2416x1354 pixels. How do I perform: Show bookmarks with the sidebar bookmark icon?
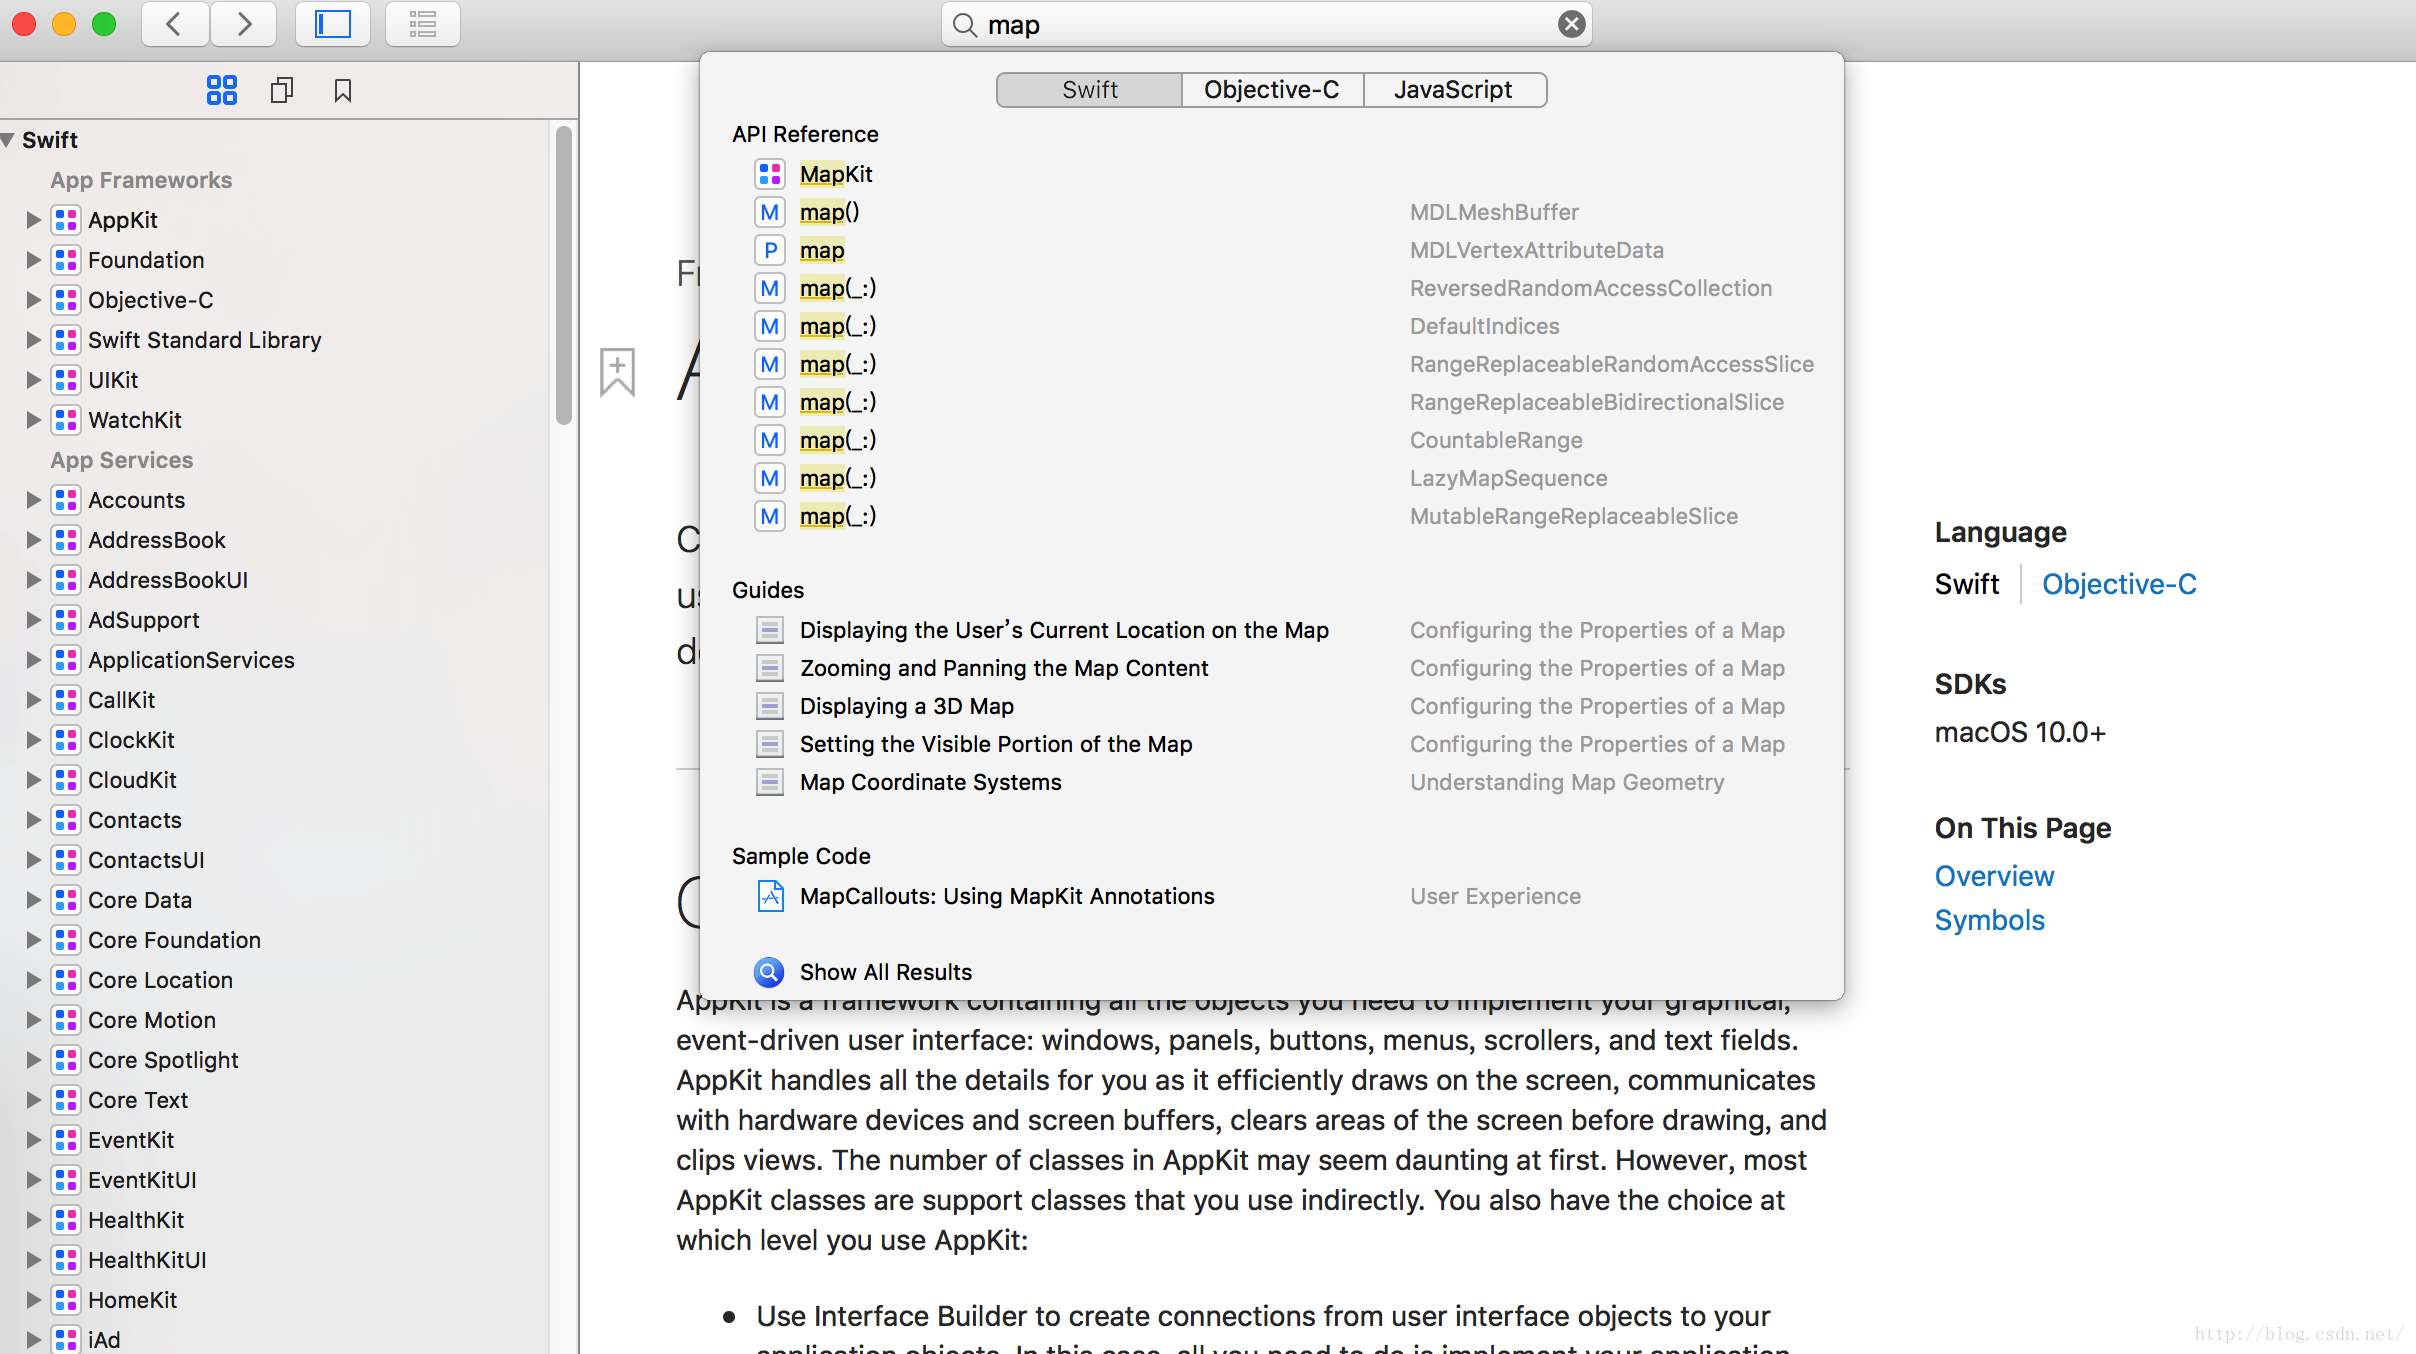coord(343,90)
